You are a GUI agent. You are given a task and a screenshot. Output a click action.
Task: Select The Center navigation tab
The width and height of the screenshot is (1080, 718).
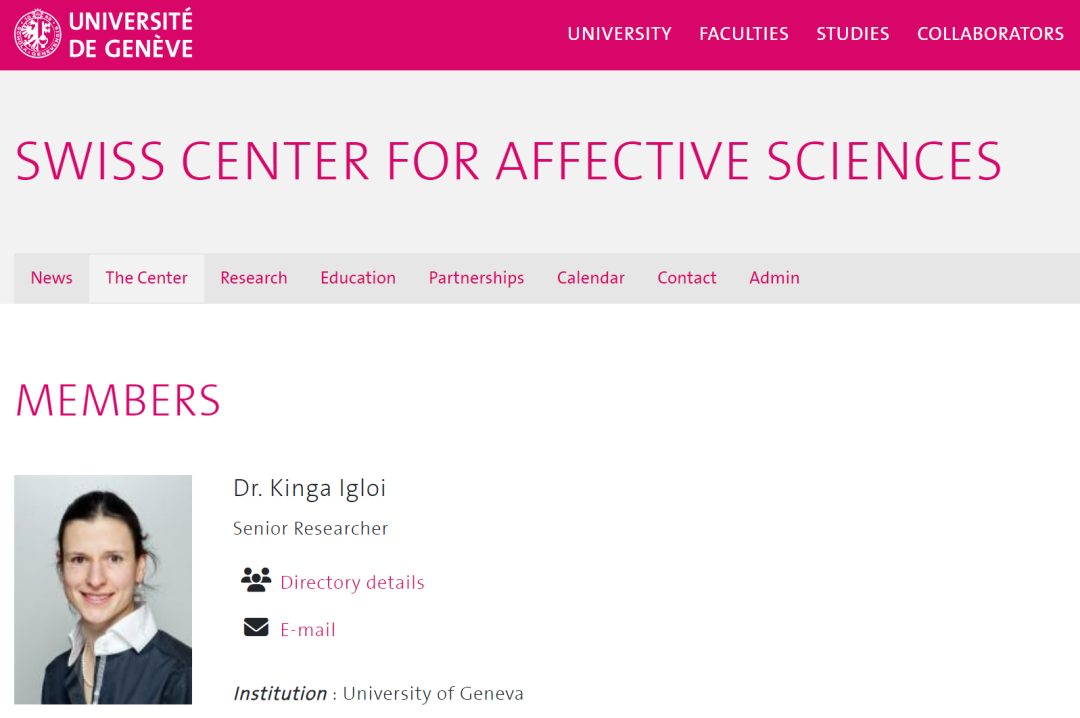coord(146,278)
